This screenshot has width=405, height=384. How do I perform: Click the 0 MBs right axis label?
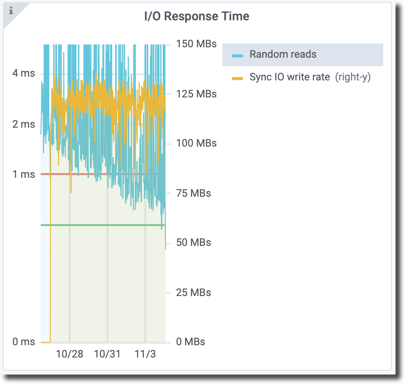[x=190, y=342]
